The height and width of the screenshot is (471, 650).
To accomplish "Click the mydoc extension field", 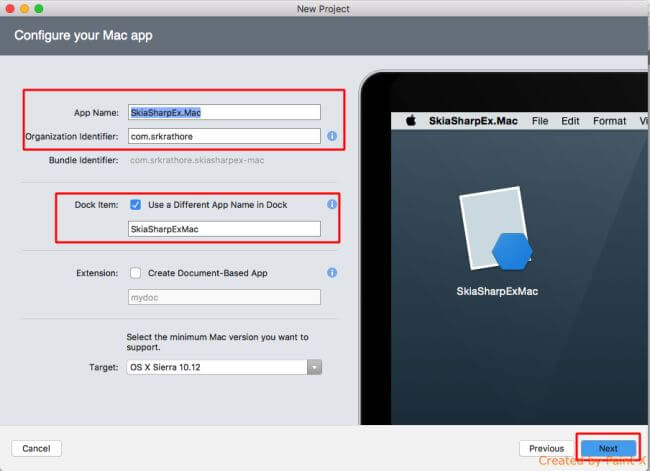I will click(x=224, y=297).
